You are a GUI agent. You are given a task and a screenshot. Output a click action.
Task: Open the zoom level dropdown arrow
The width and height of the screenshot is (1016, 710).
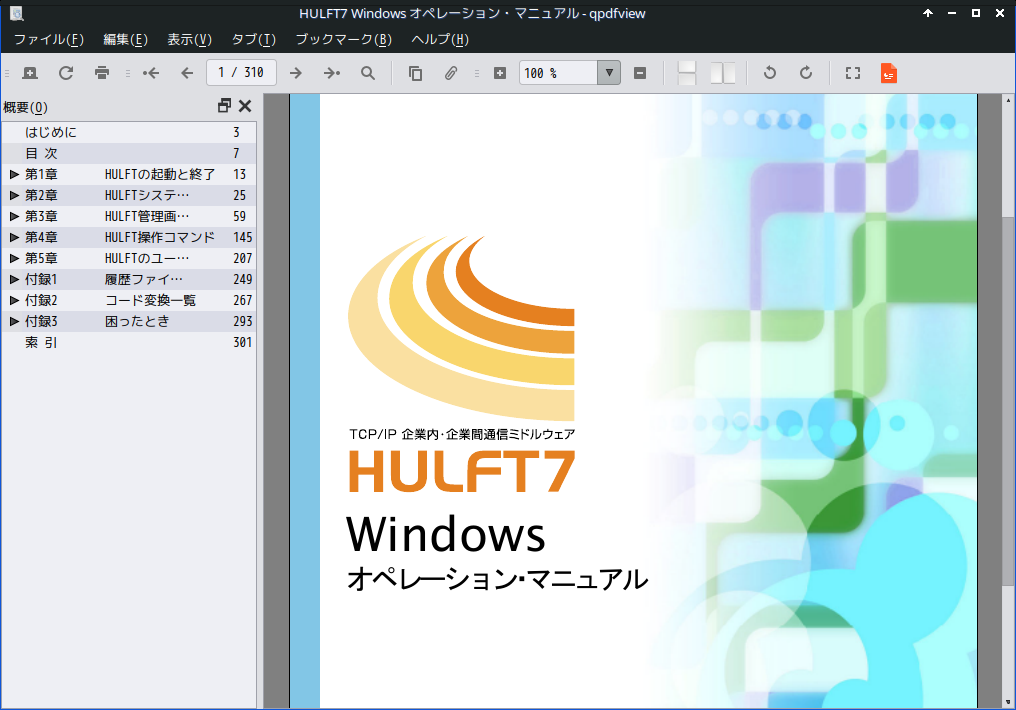(609, 73)
